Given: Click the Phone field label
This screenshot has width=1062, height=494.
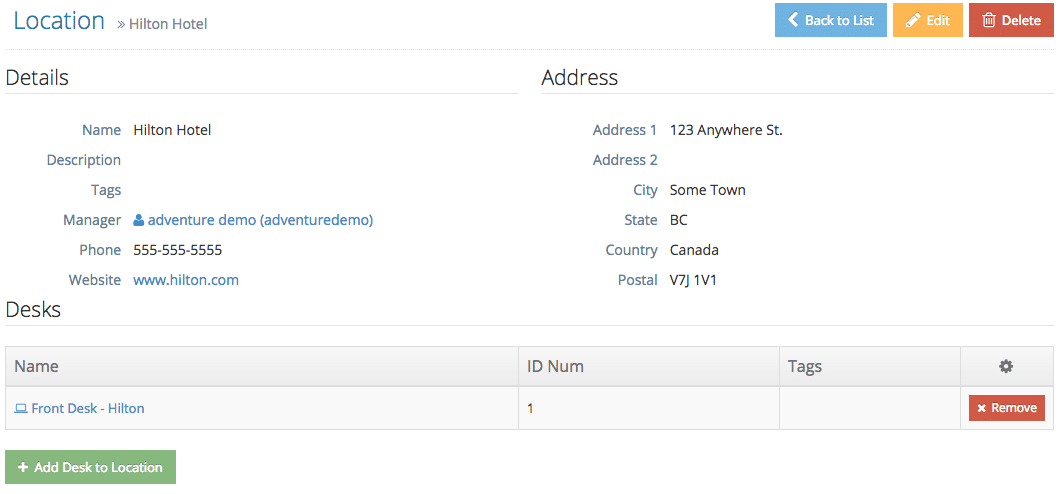Looking at the screenshot, I should [100, 250].
